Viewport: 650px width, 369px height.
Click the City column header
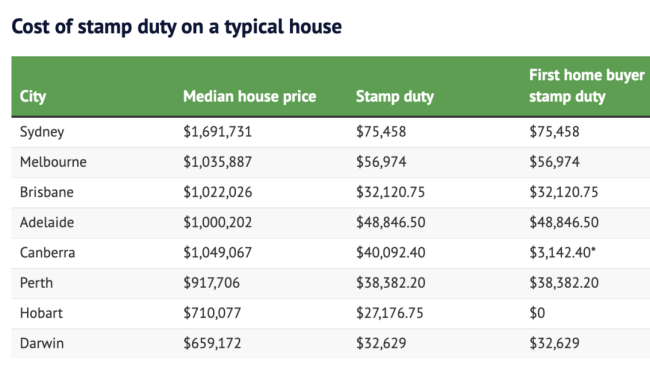(x=33, y=97)
